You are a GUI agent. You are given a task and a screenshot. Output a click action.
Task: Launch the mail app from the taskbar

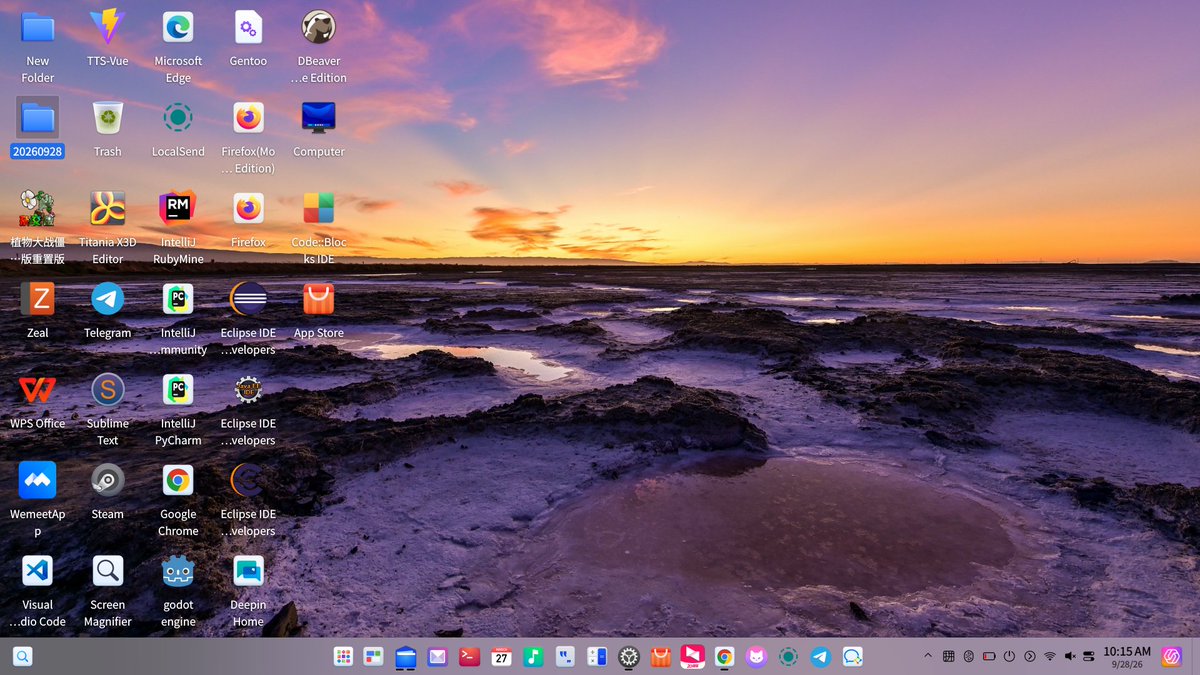click(437, 657)
